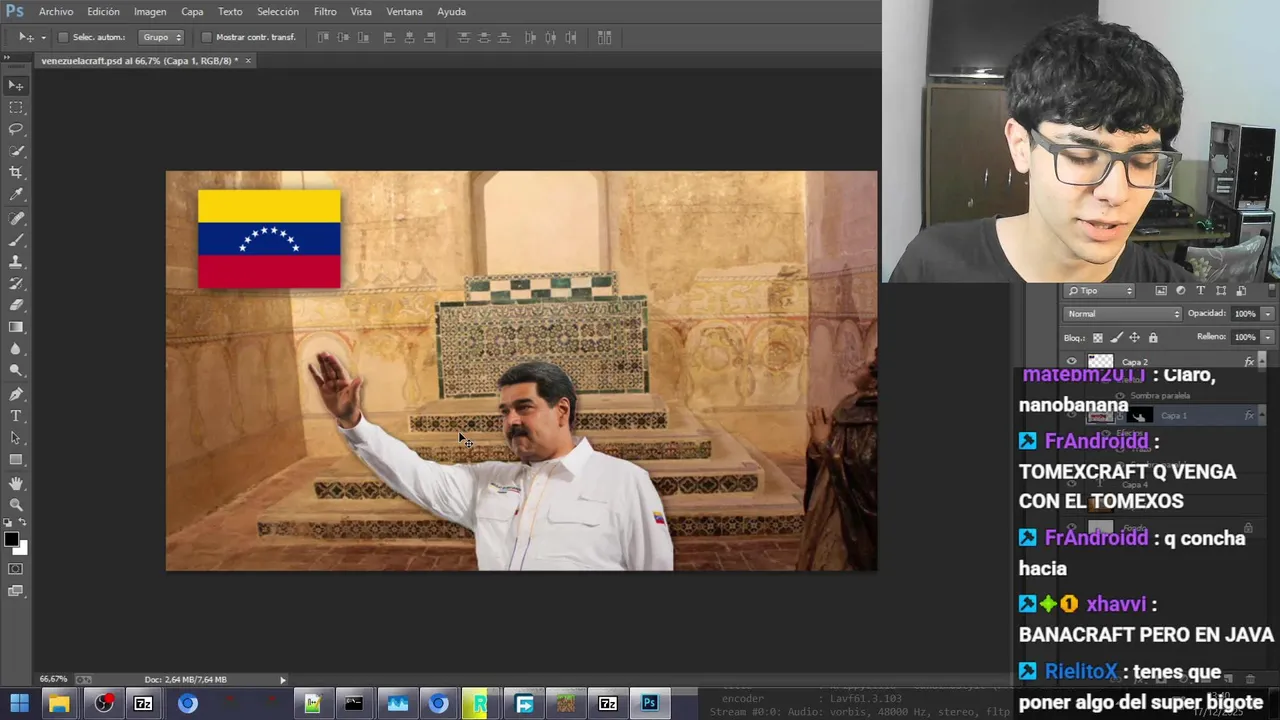Select the Crop tool
This screenshot has height=720, width=1280.
coord(16,173)
